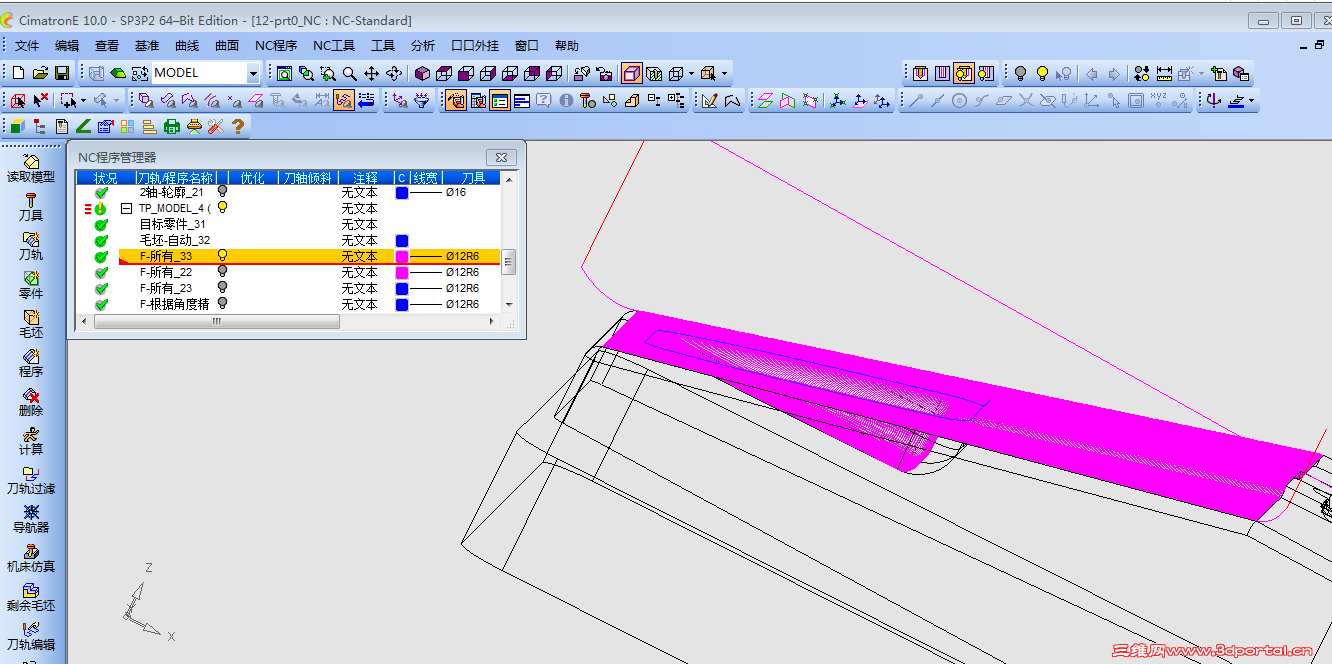Click the 刀具 column header
Viewport: 1332px width, 664px height.
click(x=473, y=178)
